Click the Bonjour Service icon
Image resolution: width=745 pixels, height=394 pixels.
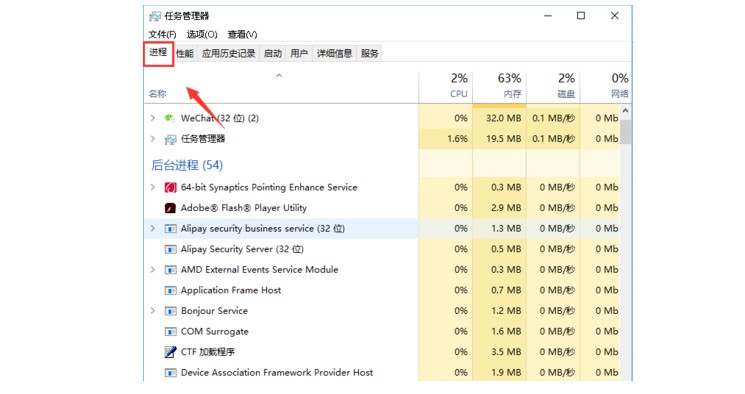point(170,311)
